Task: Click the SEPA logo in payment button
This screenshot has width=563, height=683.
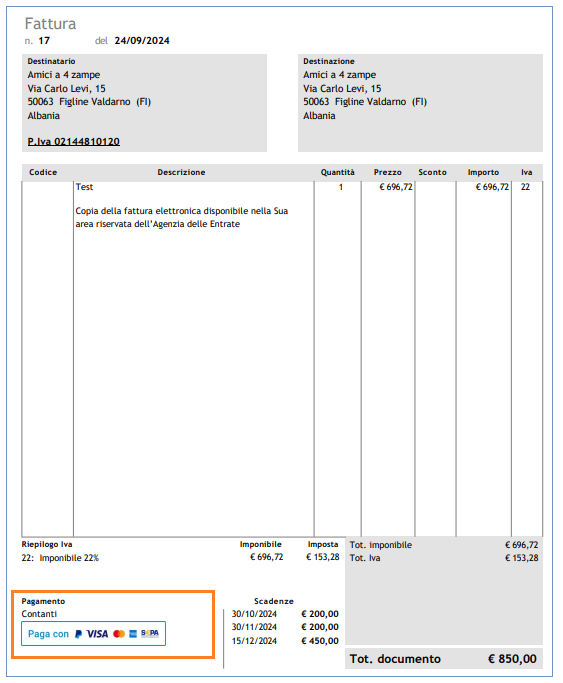Action: [x=150, y=633]
